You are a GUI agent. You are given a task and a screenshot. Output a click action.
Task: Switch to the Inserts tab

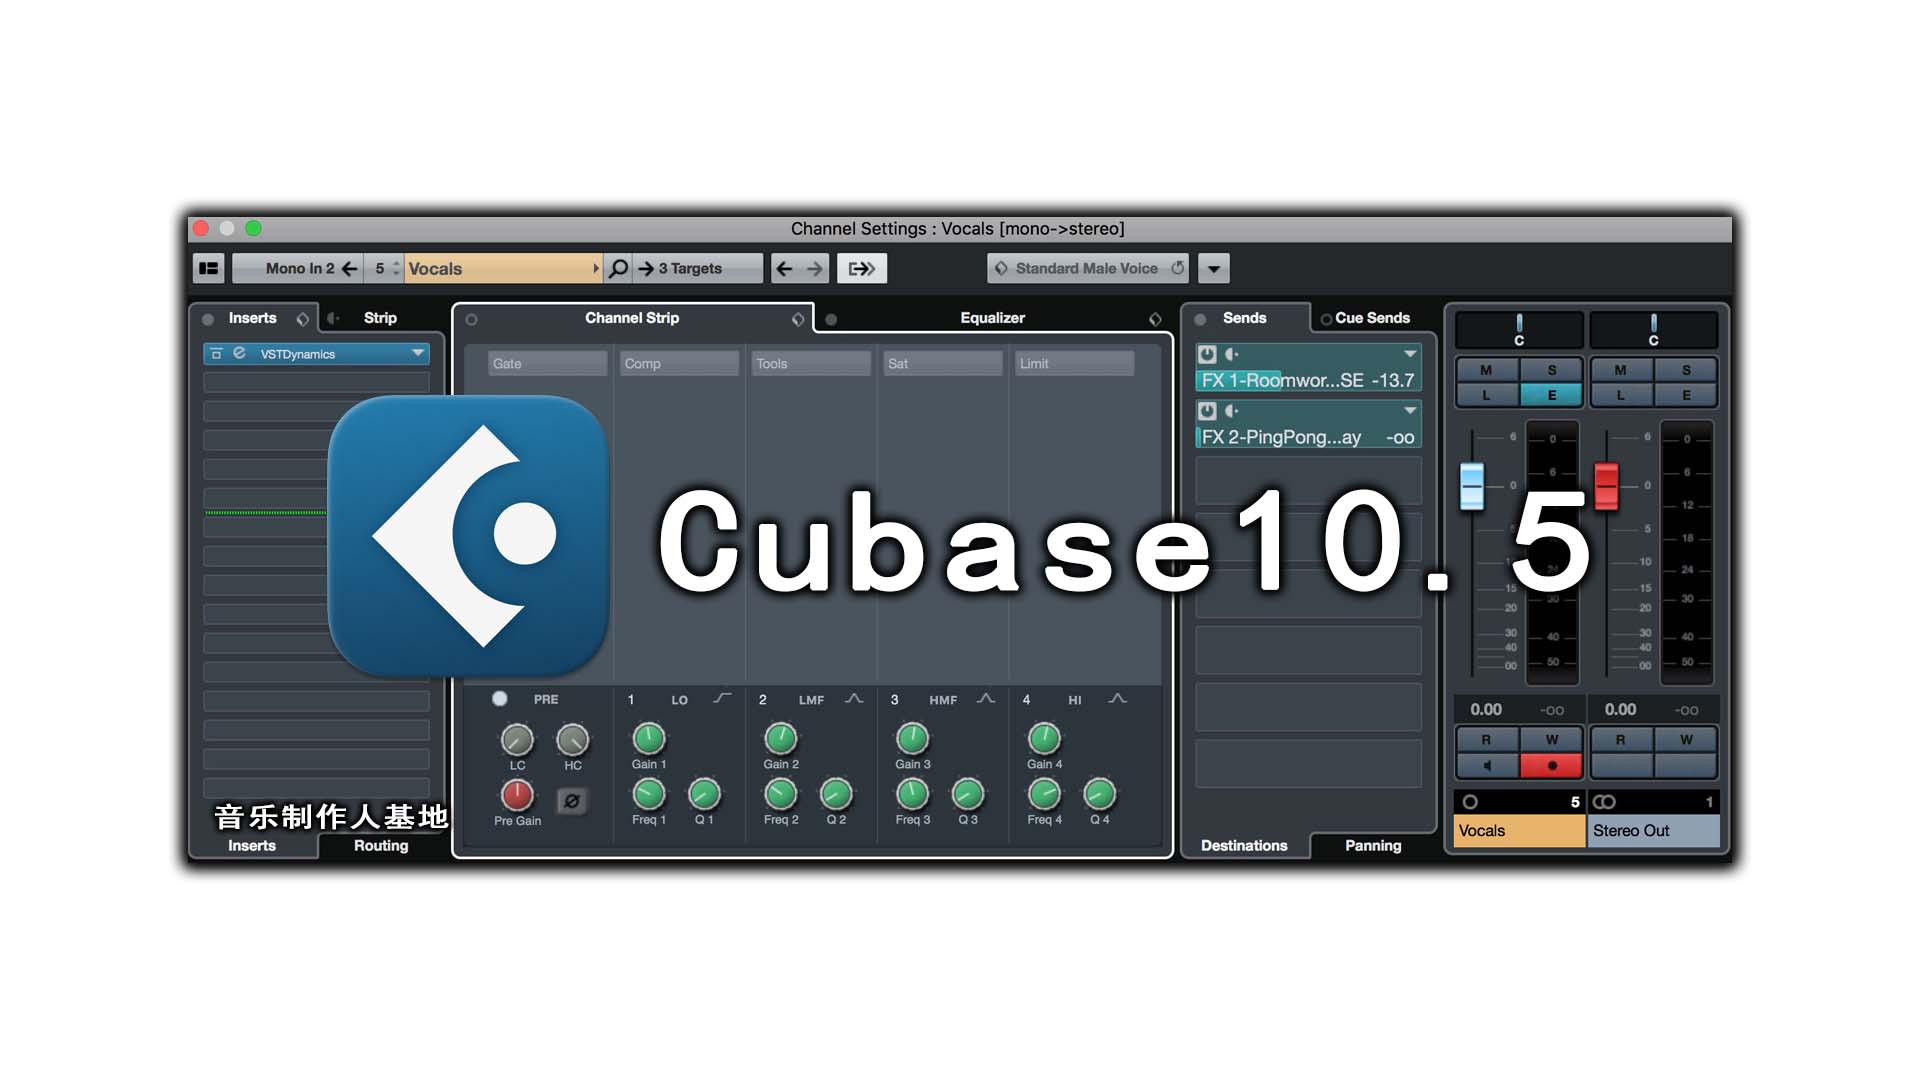point(253,844)
